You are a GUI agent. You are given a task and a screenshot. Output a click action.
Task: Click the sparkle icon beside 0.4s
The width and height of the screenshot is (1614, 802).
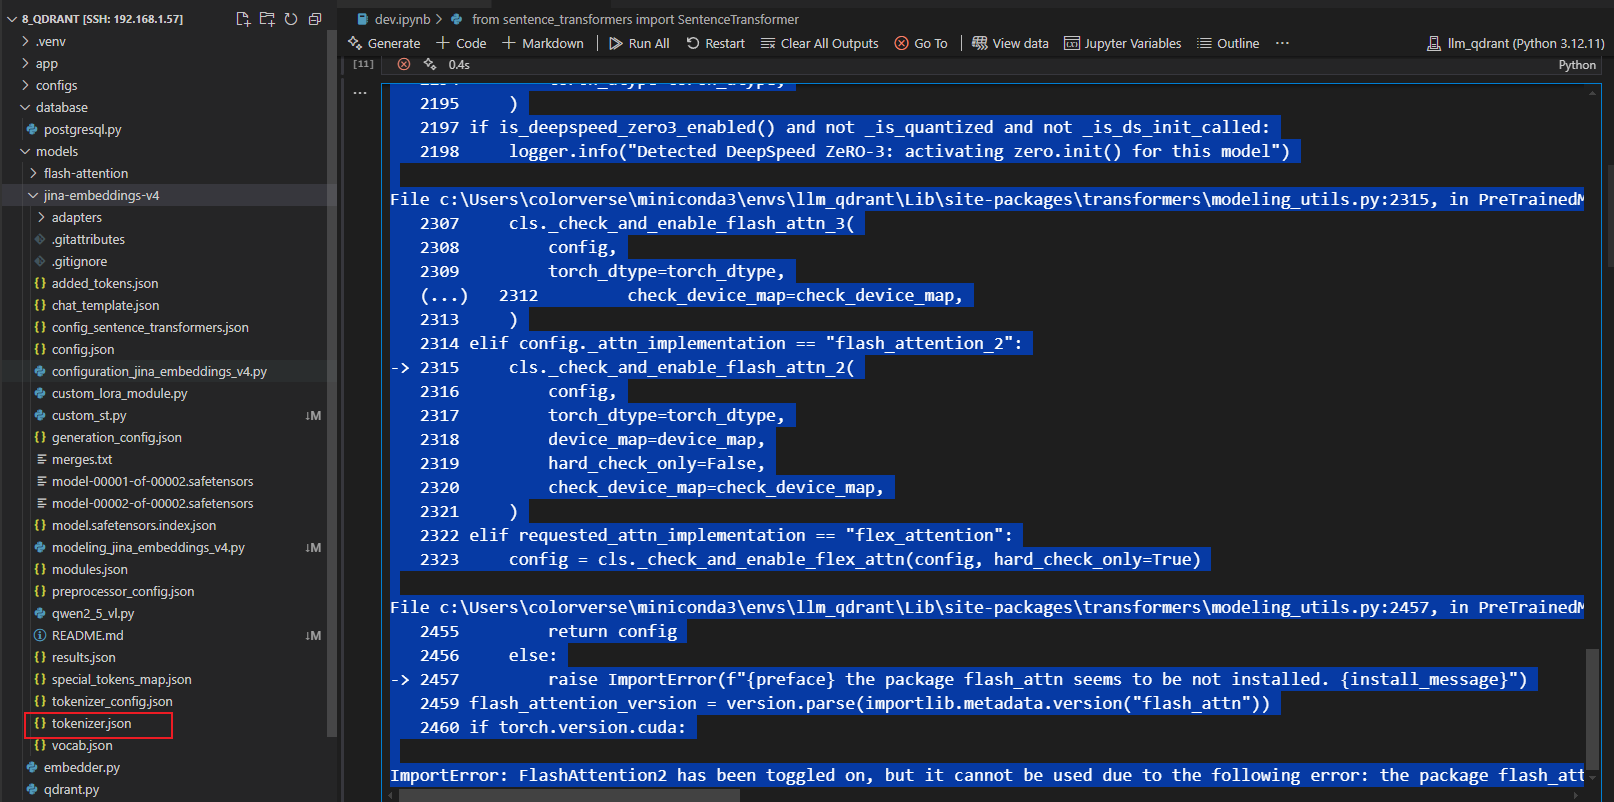[x=430, y=64]
